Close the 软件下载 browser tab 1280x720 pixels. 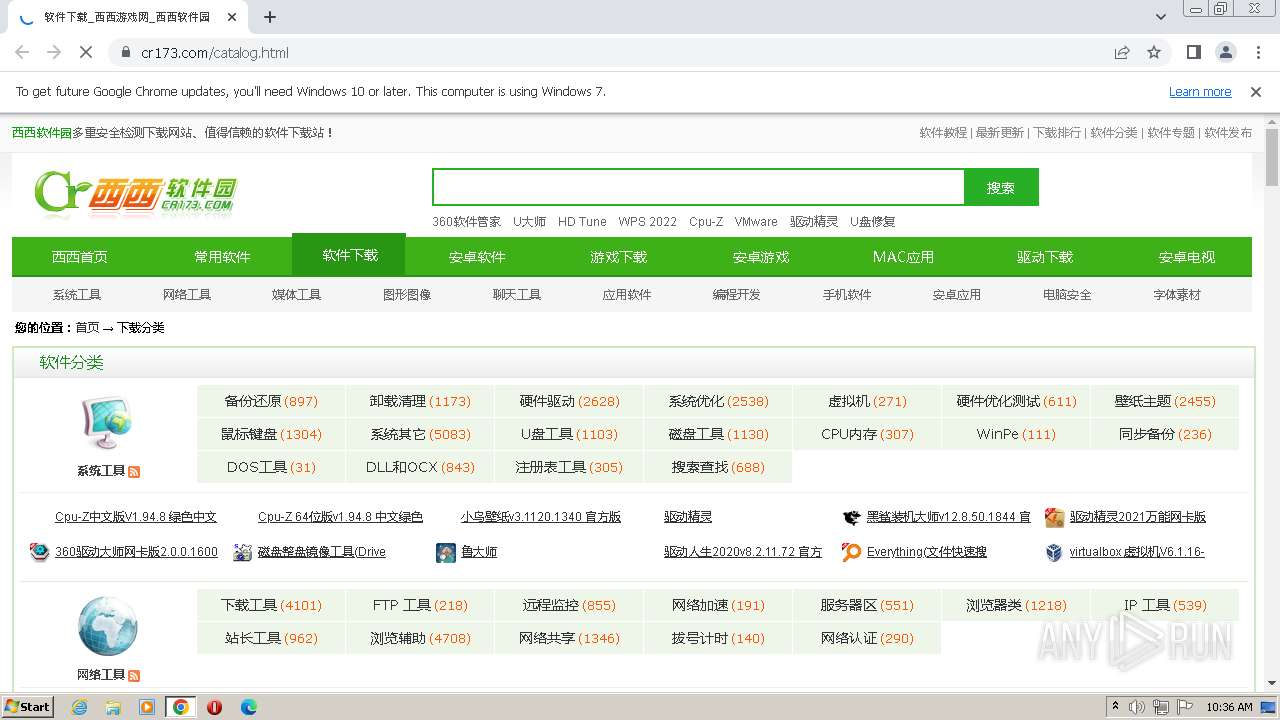tap(232, 17)
